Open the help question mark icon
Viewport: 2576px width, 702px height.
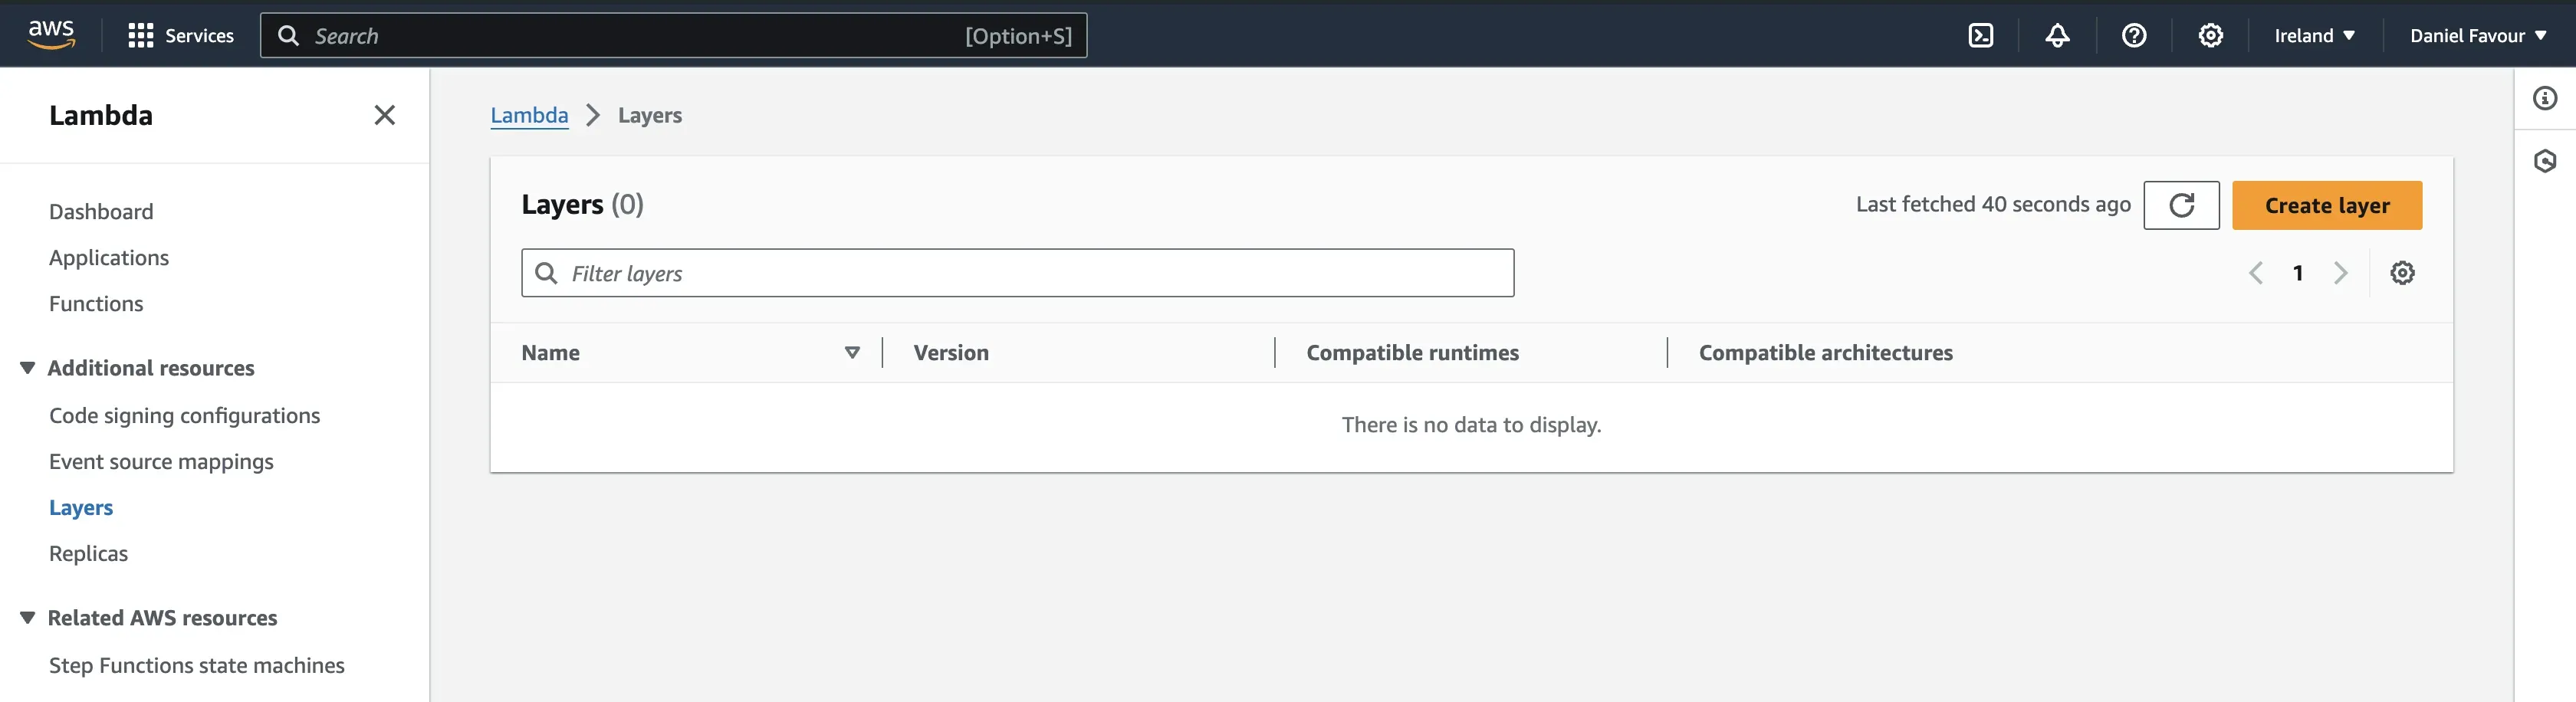pos(2134,36)
